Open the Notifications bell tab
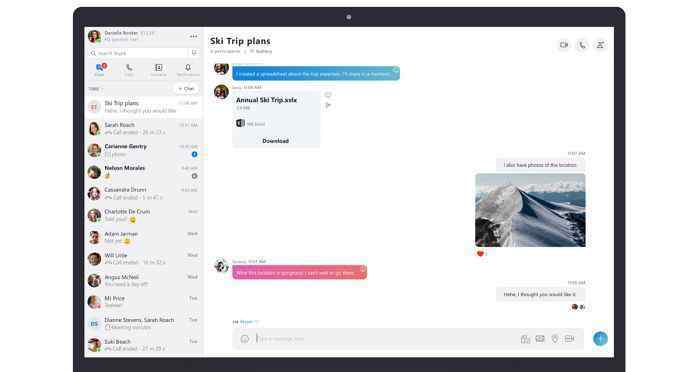700x372 pixels. click(188, 70)
